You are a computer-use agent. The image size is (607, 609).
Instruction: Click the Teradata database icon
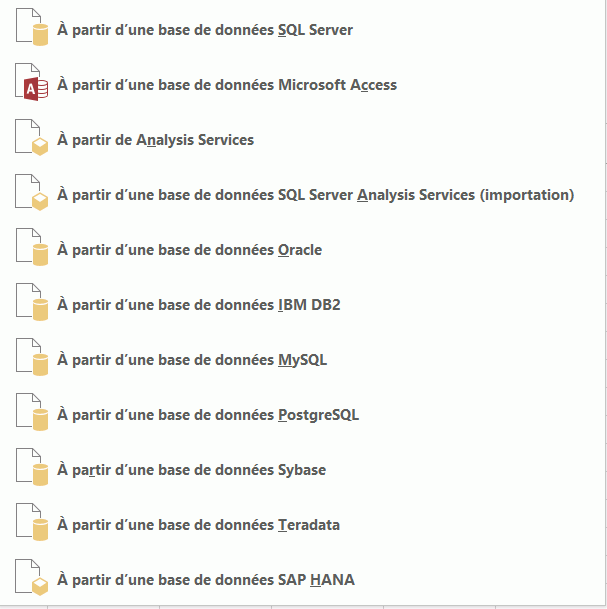[x=32, y=524]
